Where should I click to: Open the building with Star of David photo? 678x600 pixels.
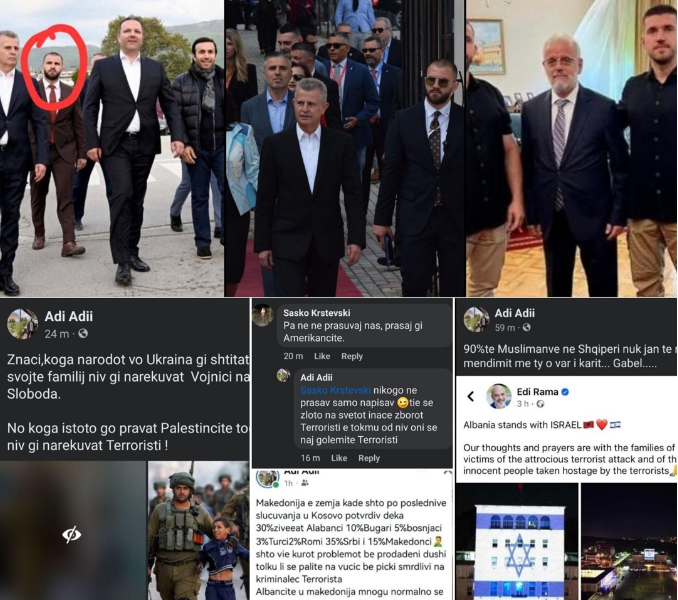click(517, 541)
